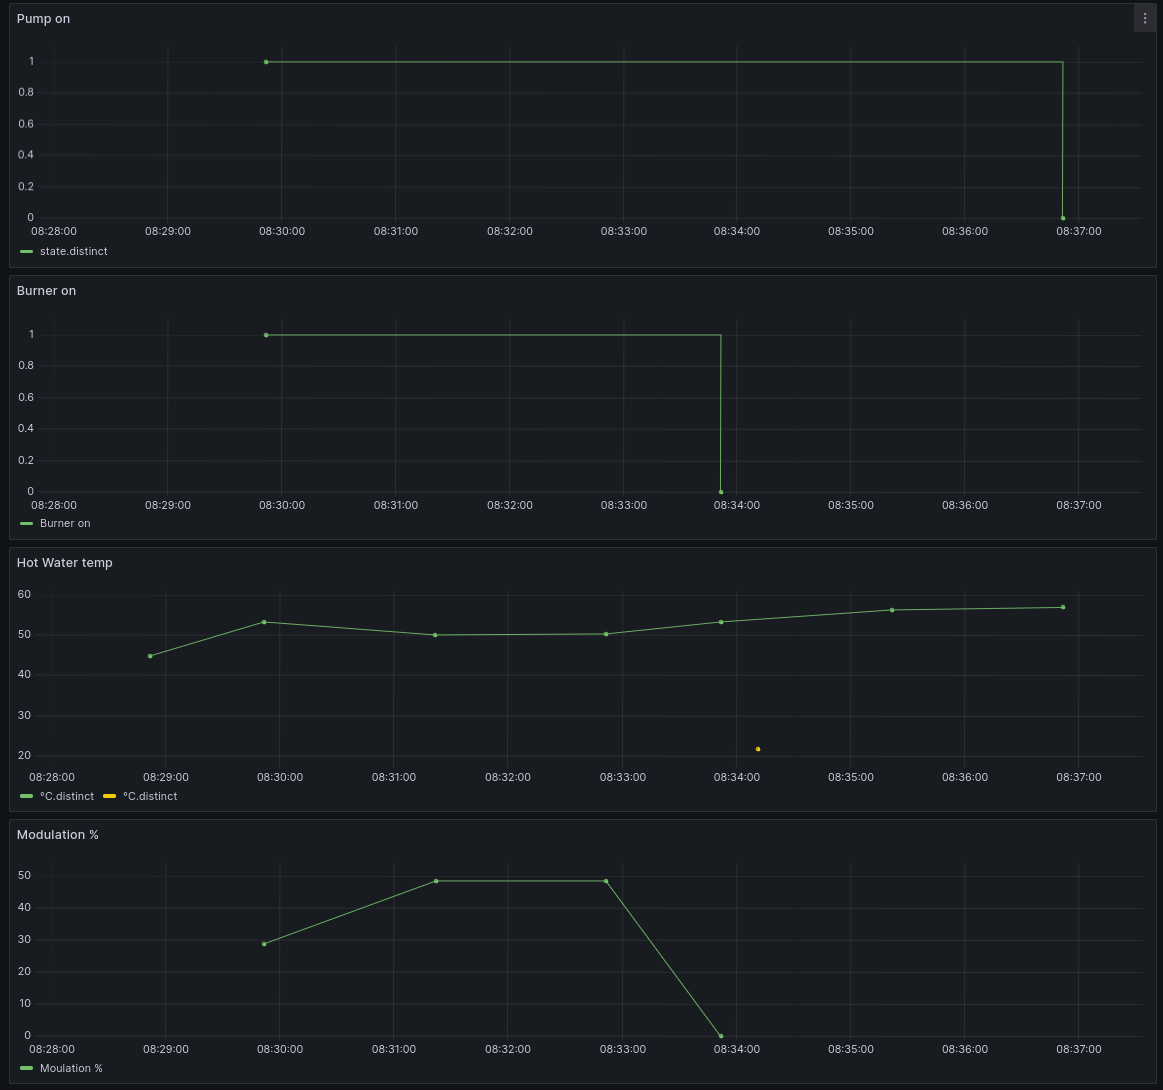Click the Pump on data point at value 0

point(1063,218)
